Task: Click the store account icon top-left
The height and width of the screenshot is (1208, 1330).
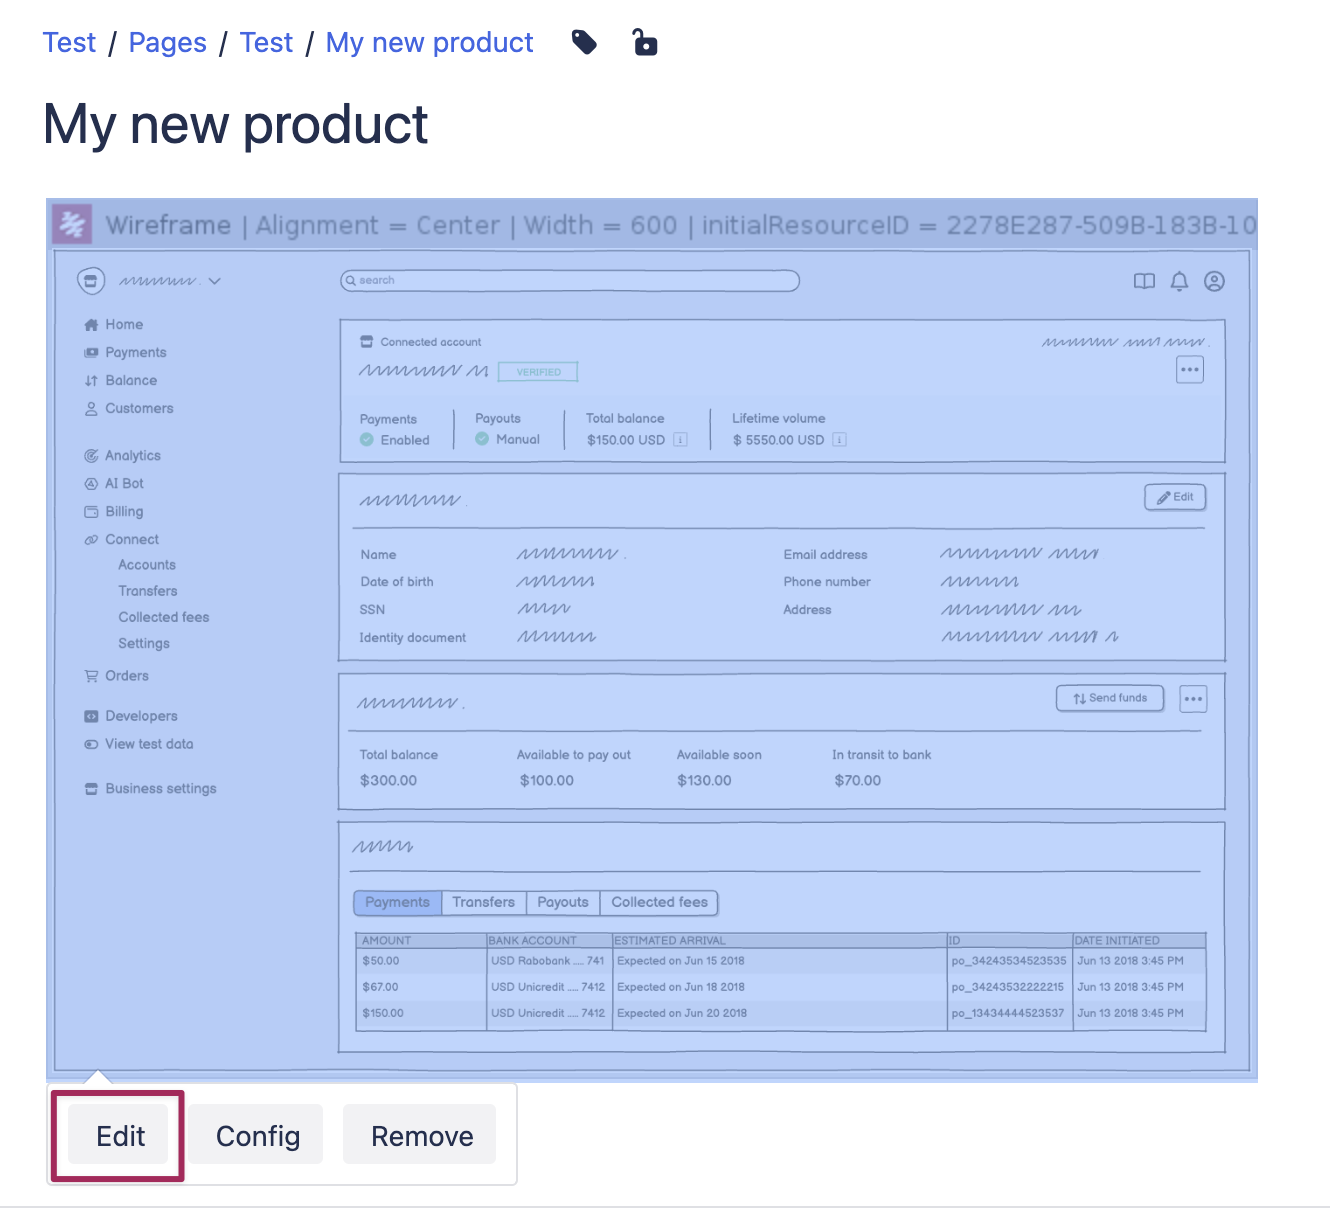Action: [x=91, y=281]
